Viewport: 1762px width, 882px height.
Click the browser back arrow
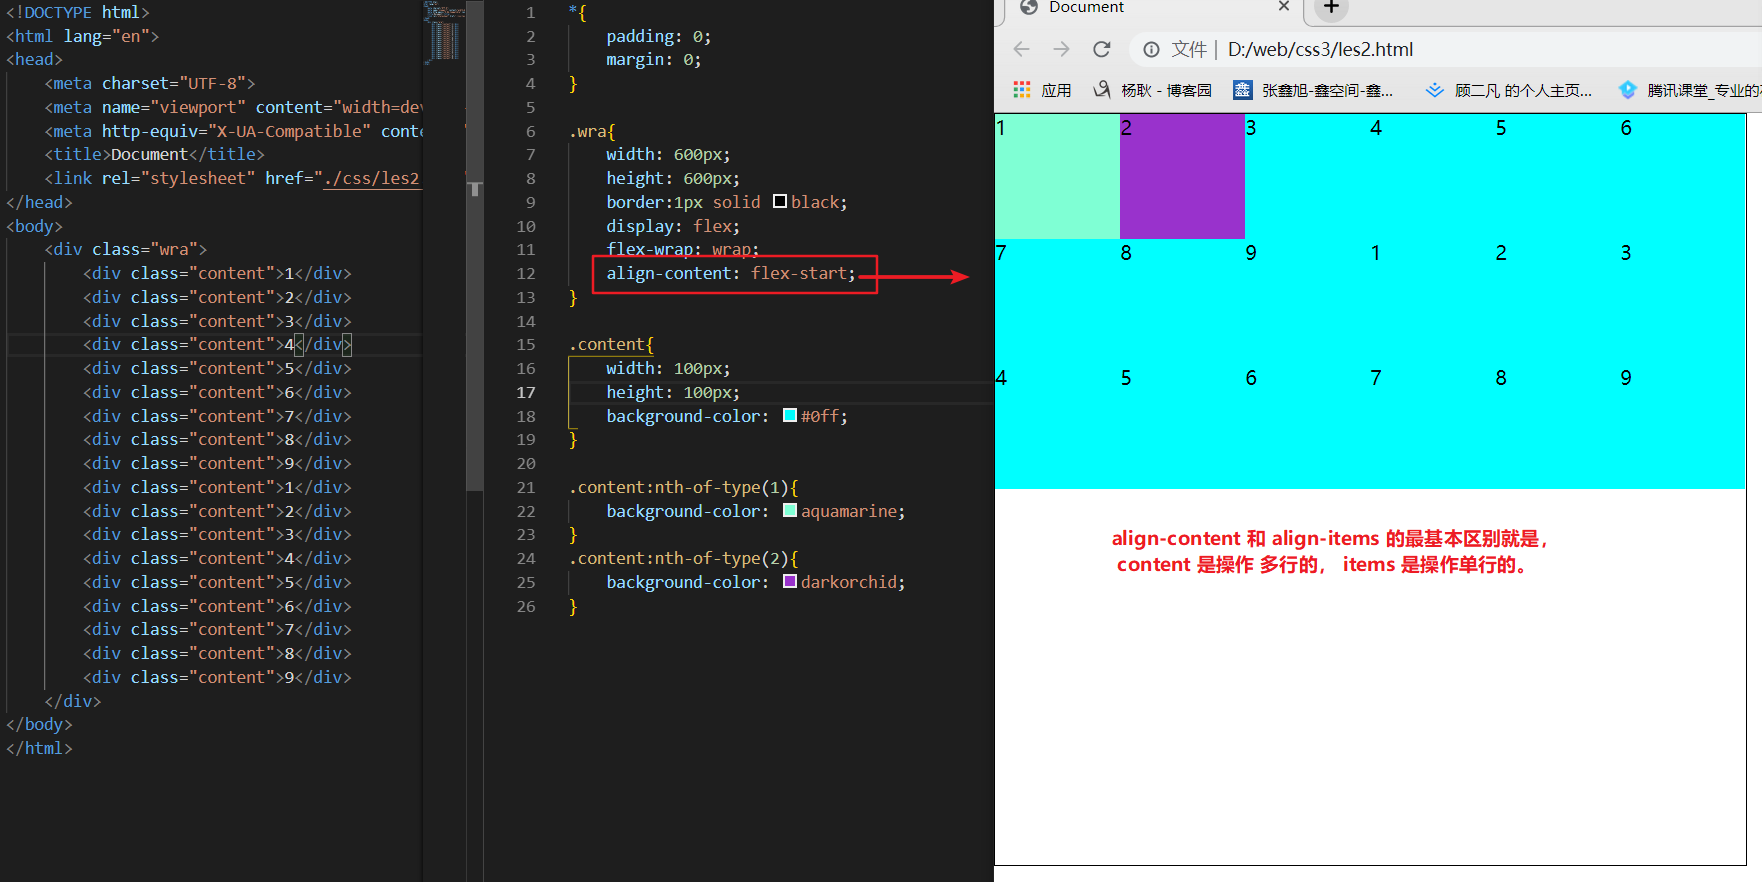(x=1021, y=49)
